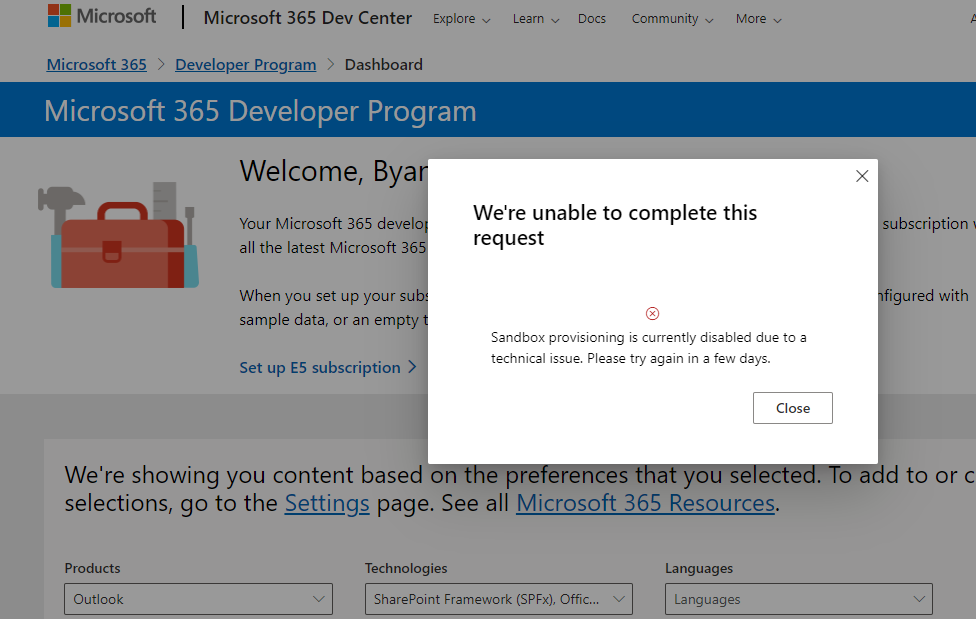The image size is (976, 619).
Task: Open the Technologies dropdown
Action: point(498,599)
